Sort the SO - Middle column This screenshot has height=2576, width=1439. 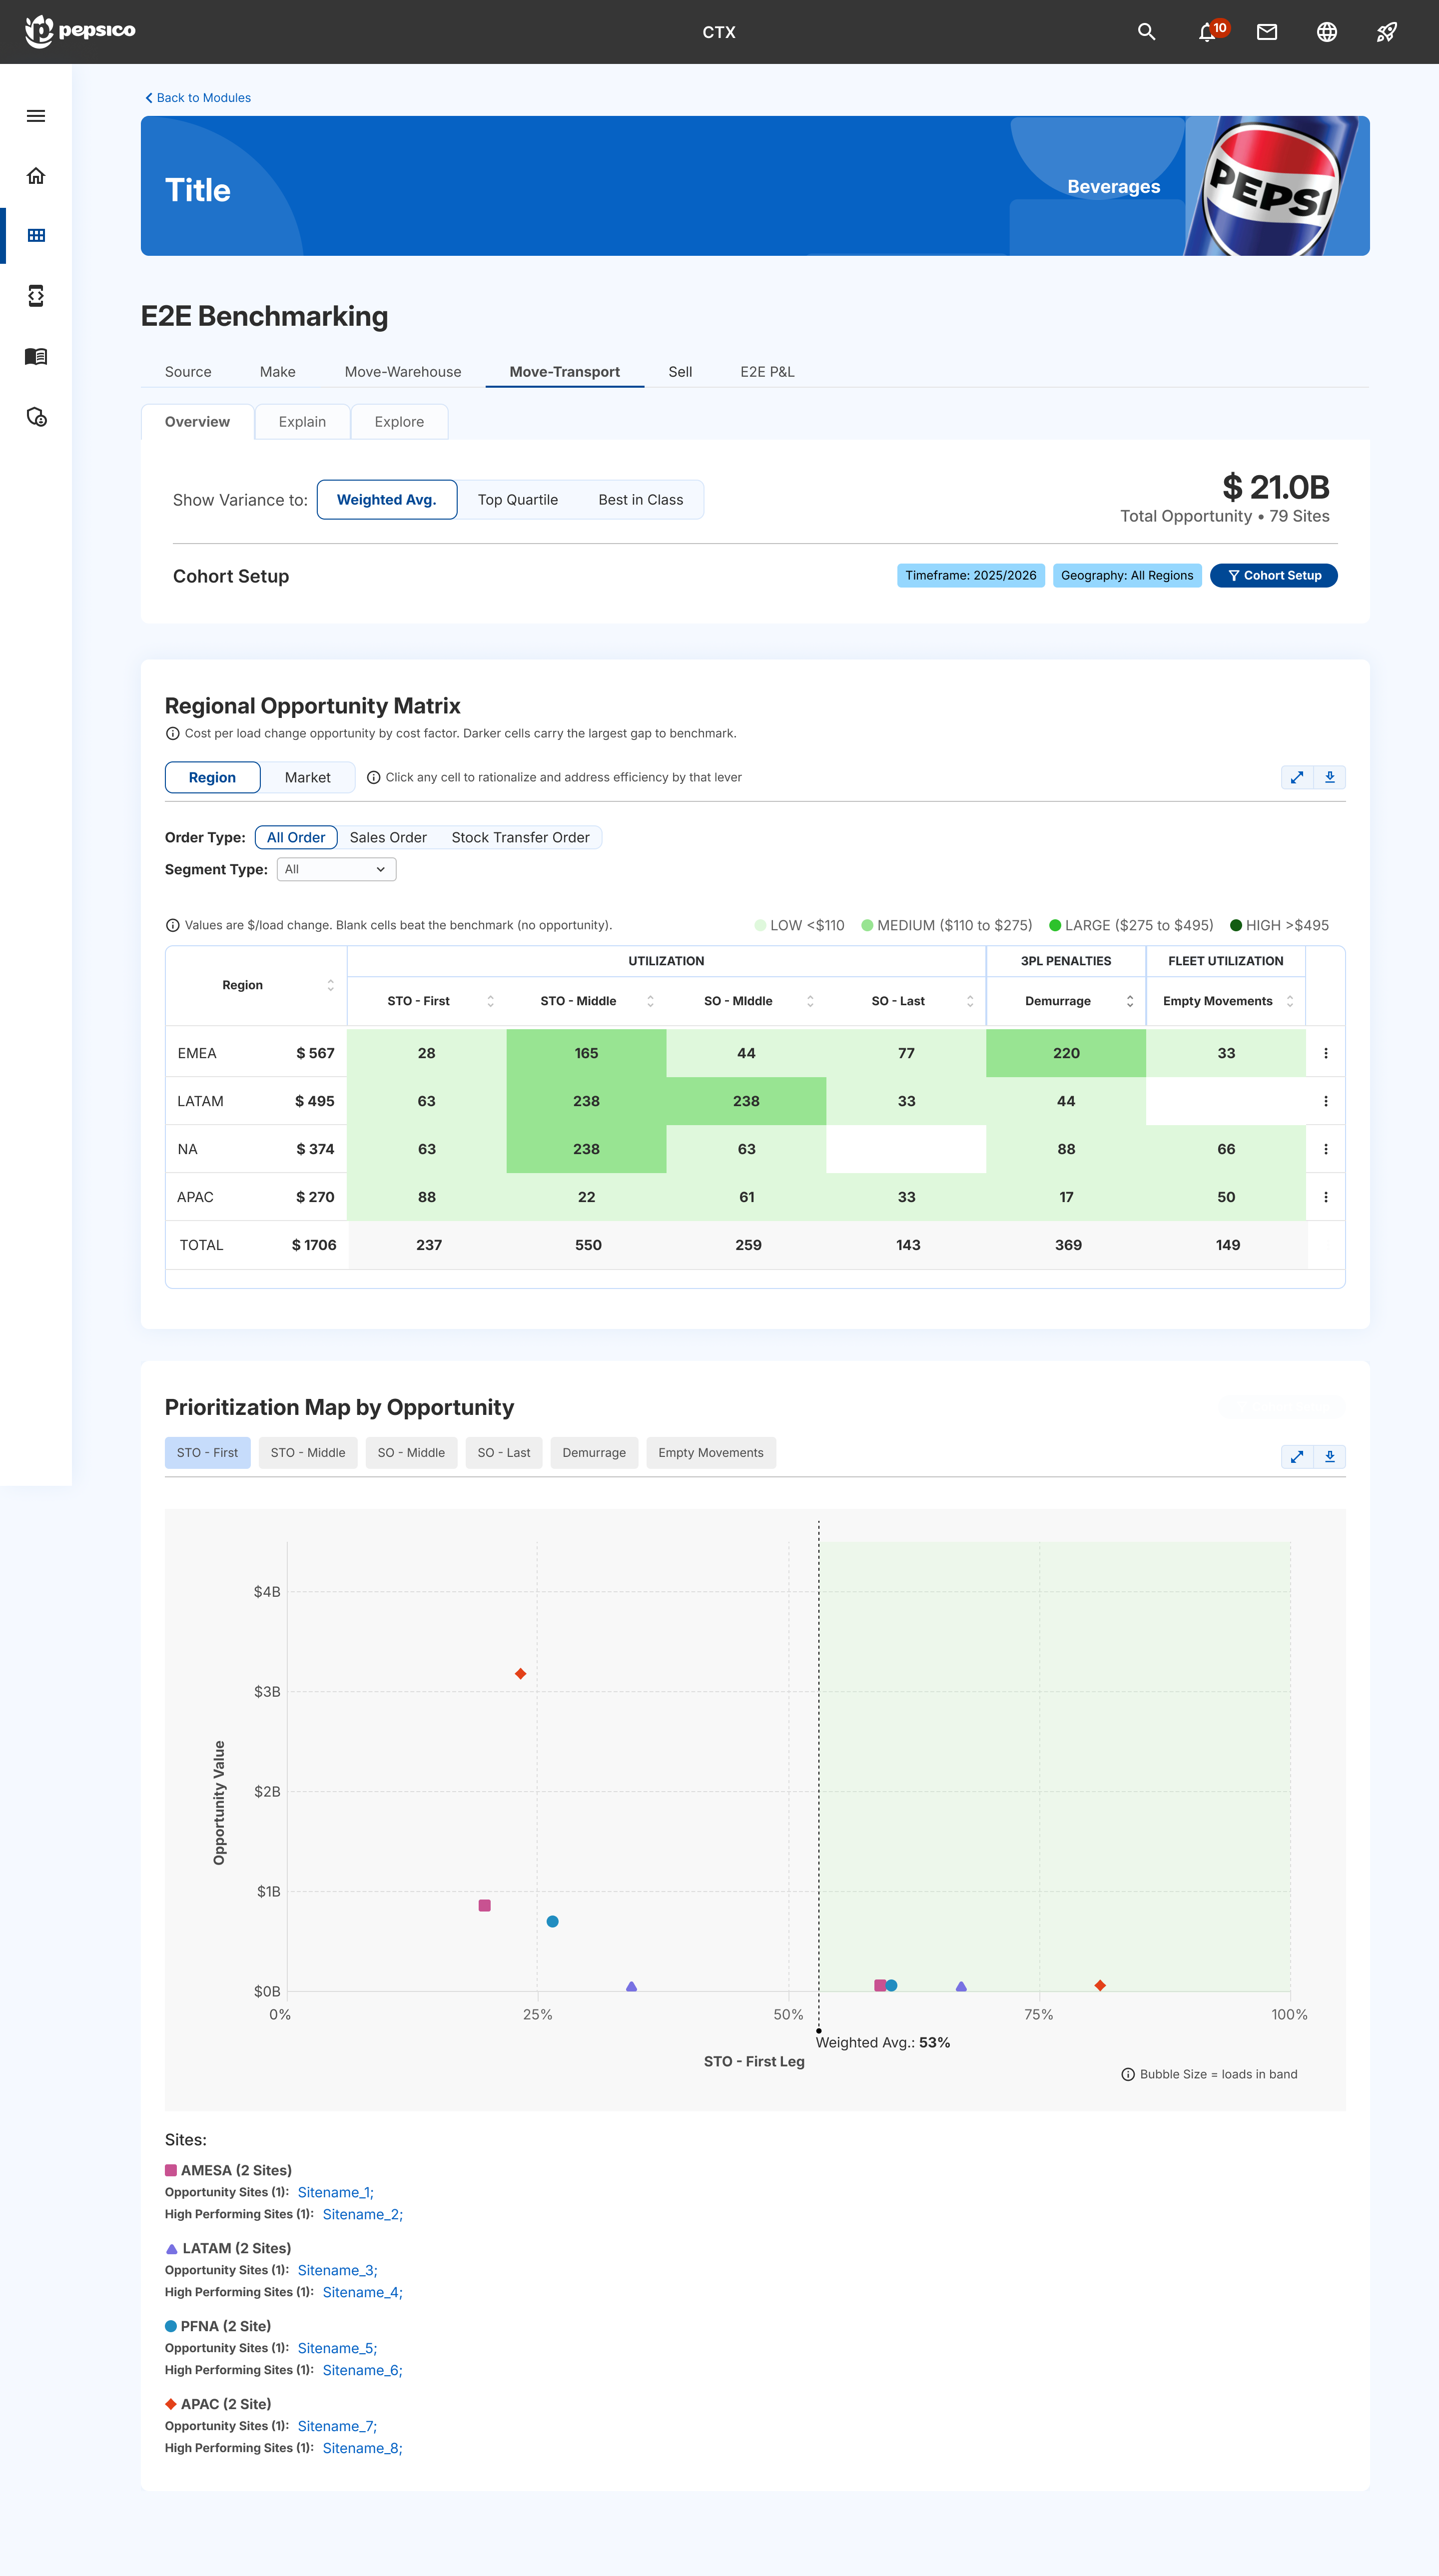pyautogui.click(x=810, y=1001)
